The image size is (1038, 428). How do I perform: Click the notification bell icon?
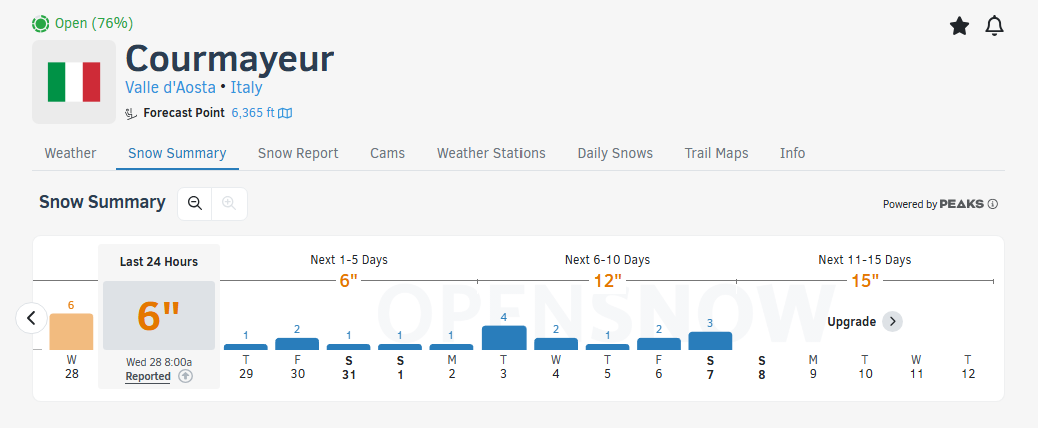click(994, 26)
